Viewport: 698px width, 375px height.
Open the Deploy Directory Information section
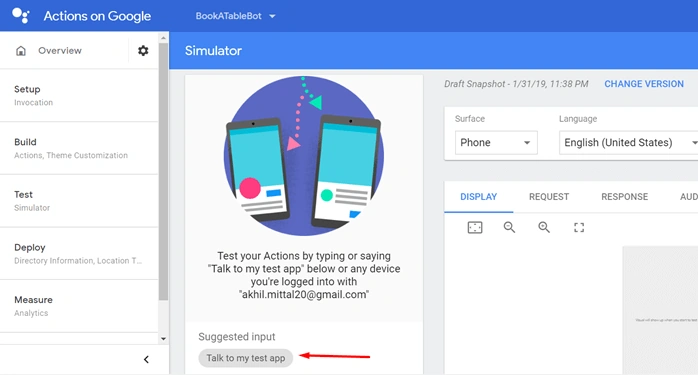pos(79,253)
